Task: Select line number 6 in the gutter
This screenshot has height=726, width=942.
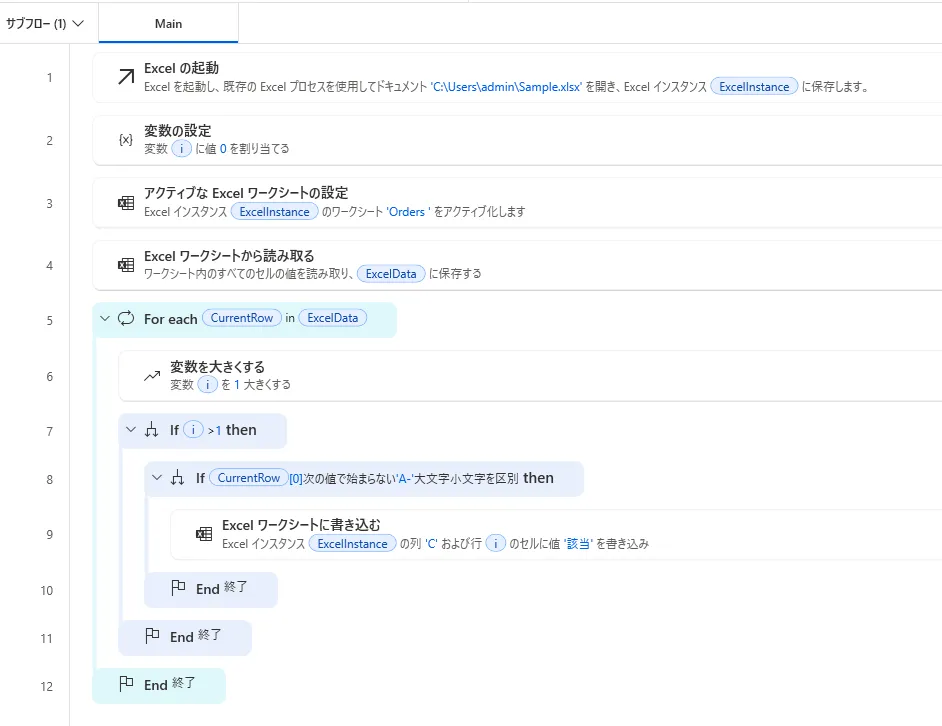Action: click(x=49, y=376)
